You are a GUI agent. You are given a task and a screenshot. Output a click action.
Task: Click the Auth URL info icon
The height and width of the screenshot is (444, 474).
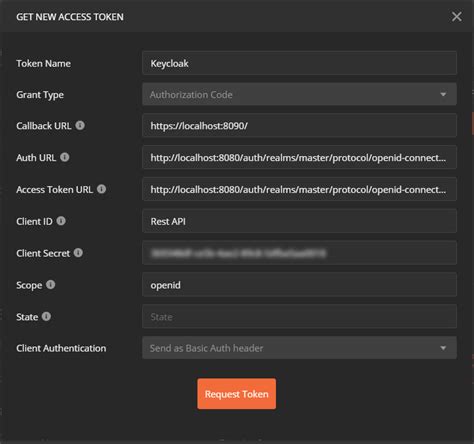coord(65,157)
